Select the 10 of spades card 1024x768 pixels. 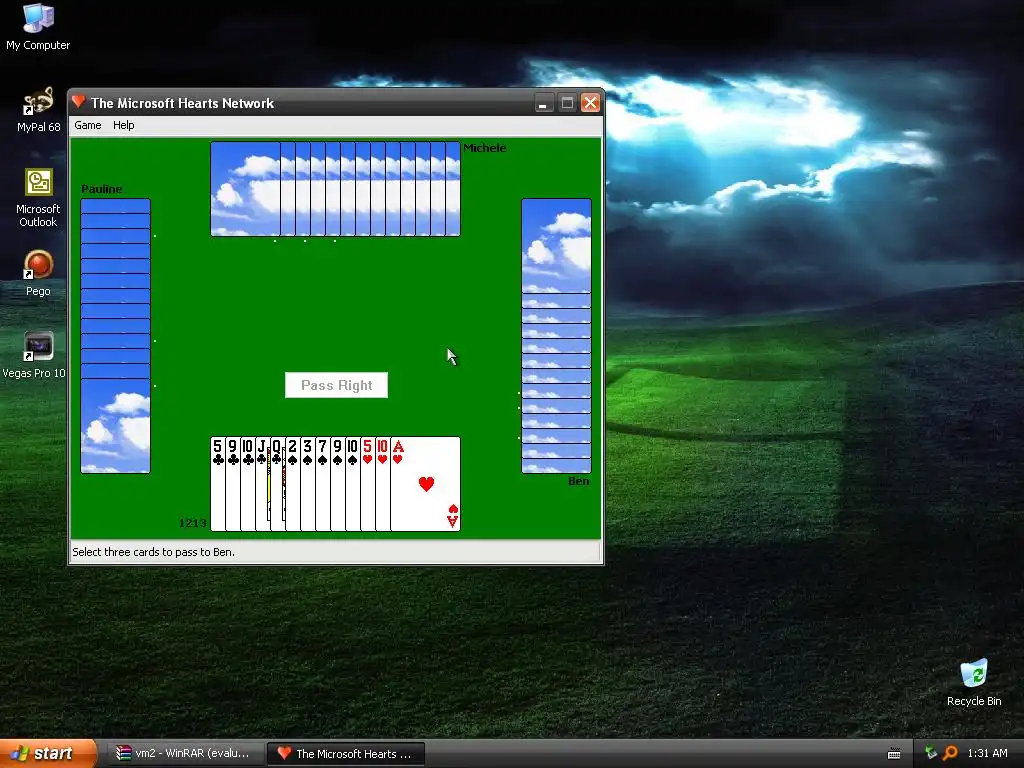353,484
